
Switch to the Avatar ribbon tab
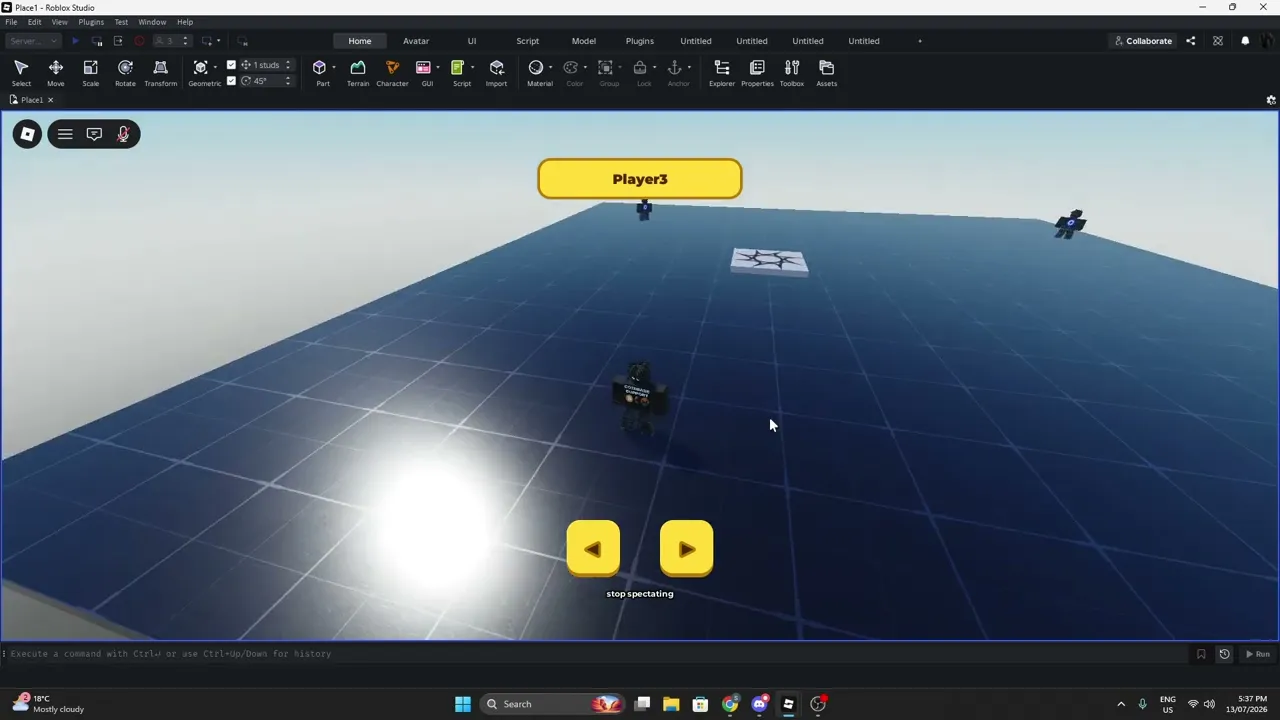416,41
